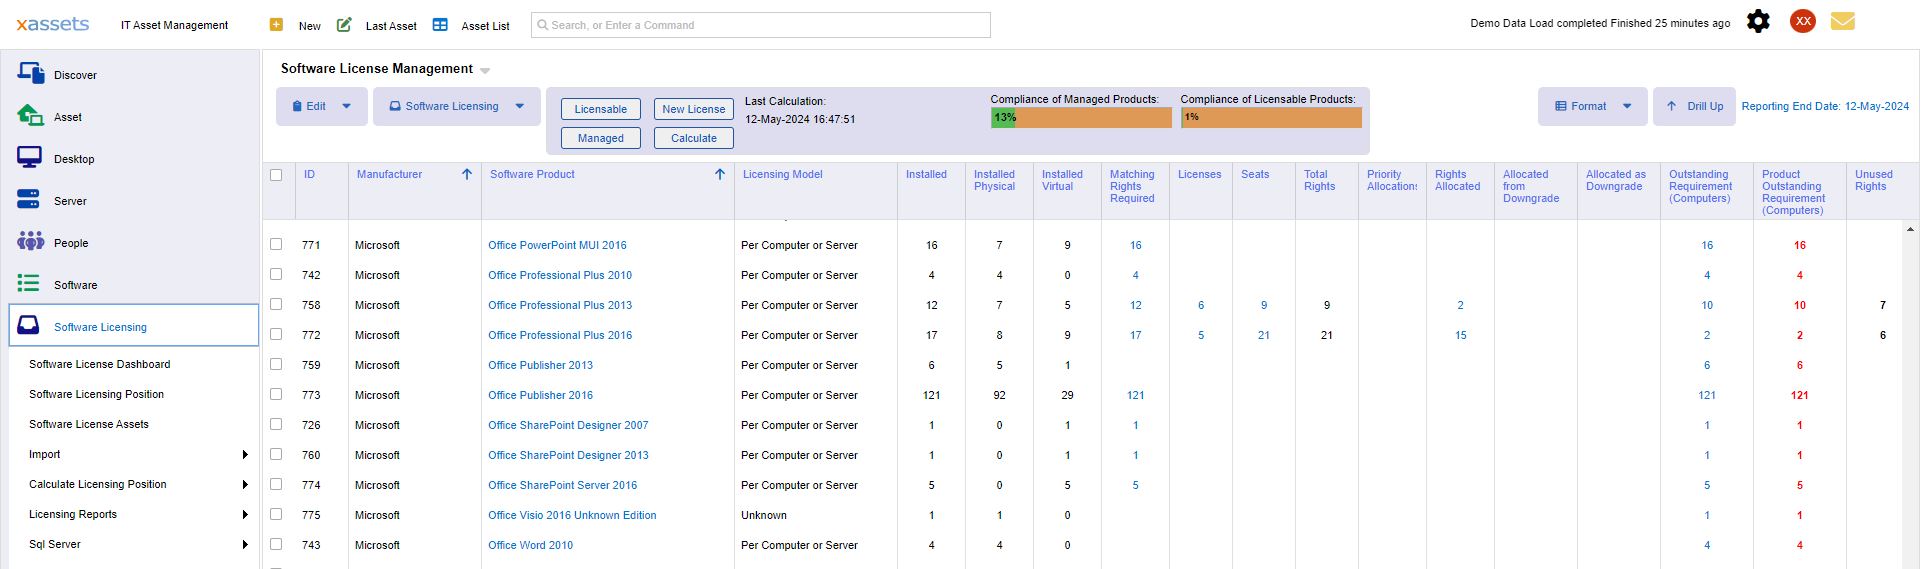Click the Last Asset edit icon
This screenshot has height=569, width=1921.
344,25
